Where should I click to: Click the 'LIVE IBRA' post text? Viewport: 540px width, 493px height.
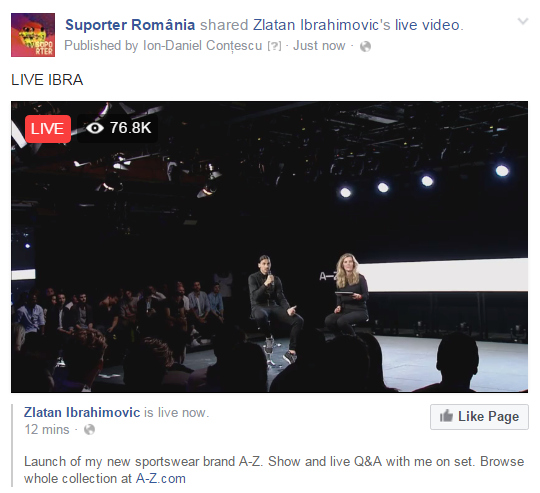(x=47, y=80)
